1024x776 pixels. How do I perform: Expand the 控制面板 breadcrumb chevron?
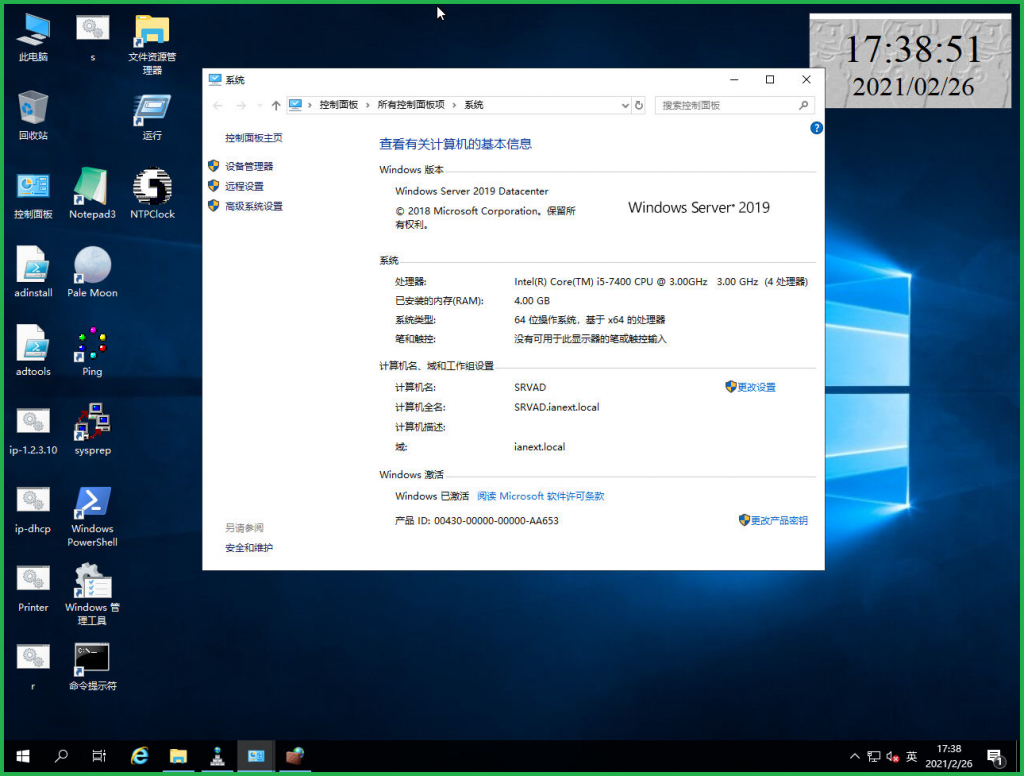click(367, 105)
